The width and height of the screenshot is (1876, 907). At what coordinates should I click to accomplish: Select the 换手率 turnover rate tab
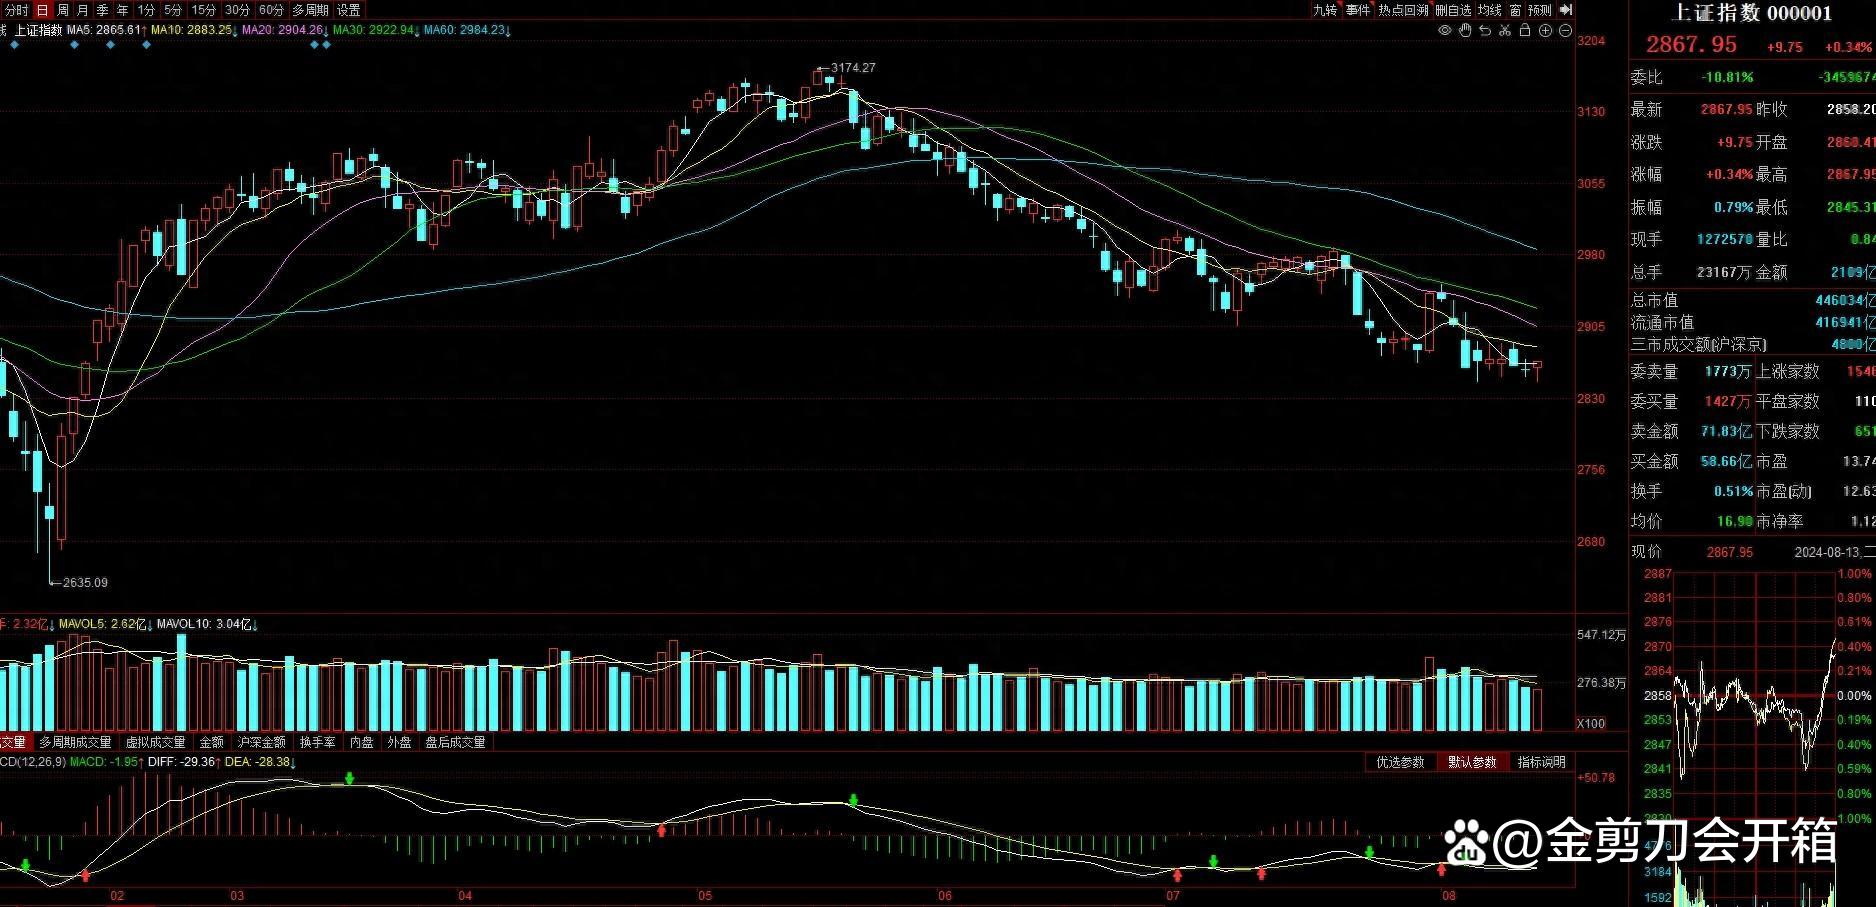click(x=317, y=742)
